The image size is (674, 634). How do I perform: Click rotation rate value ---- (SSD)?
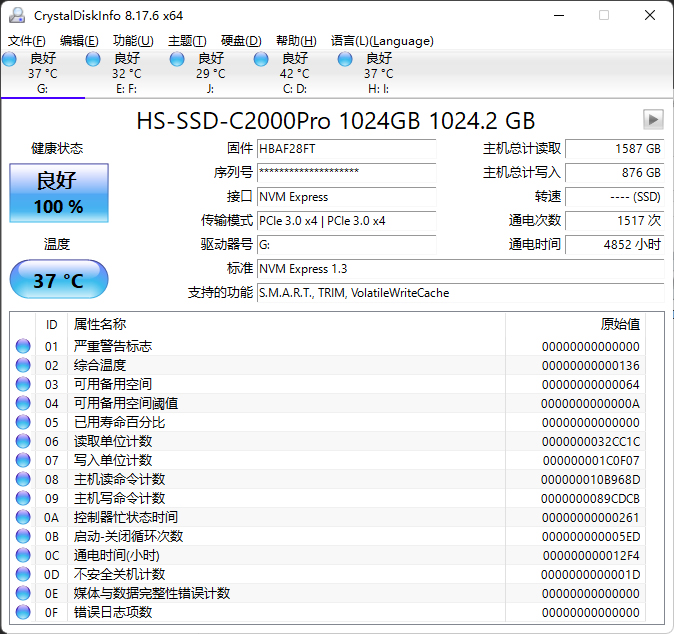pos(615,197)
